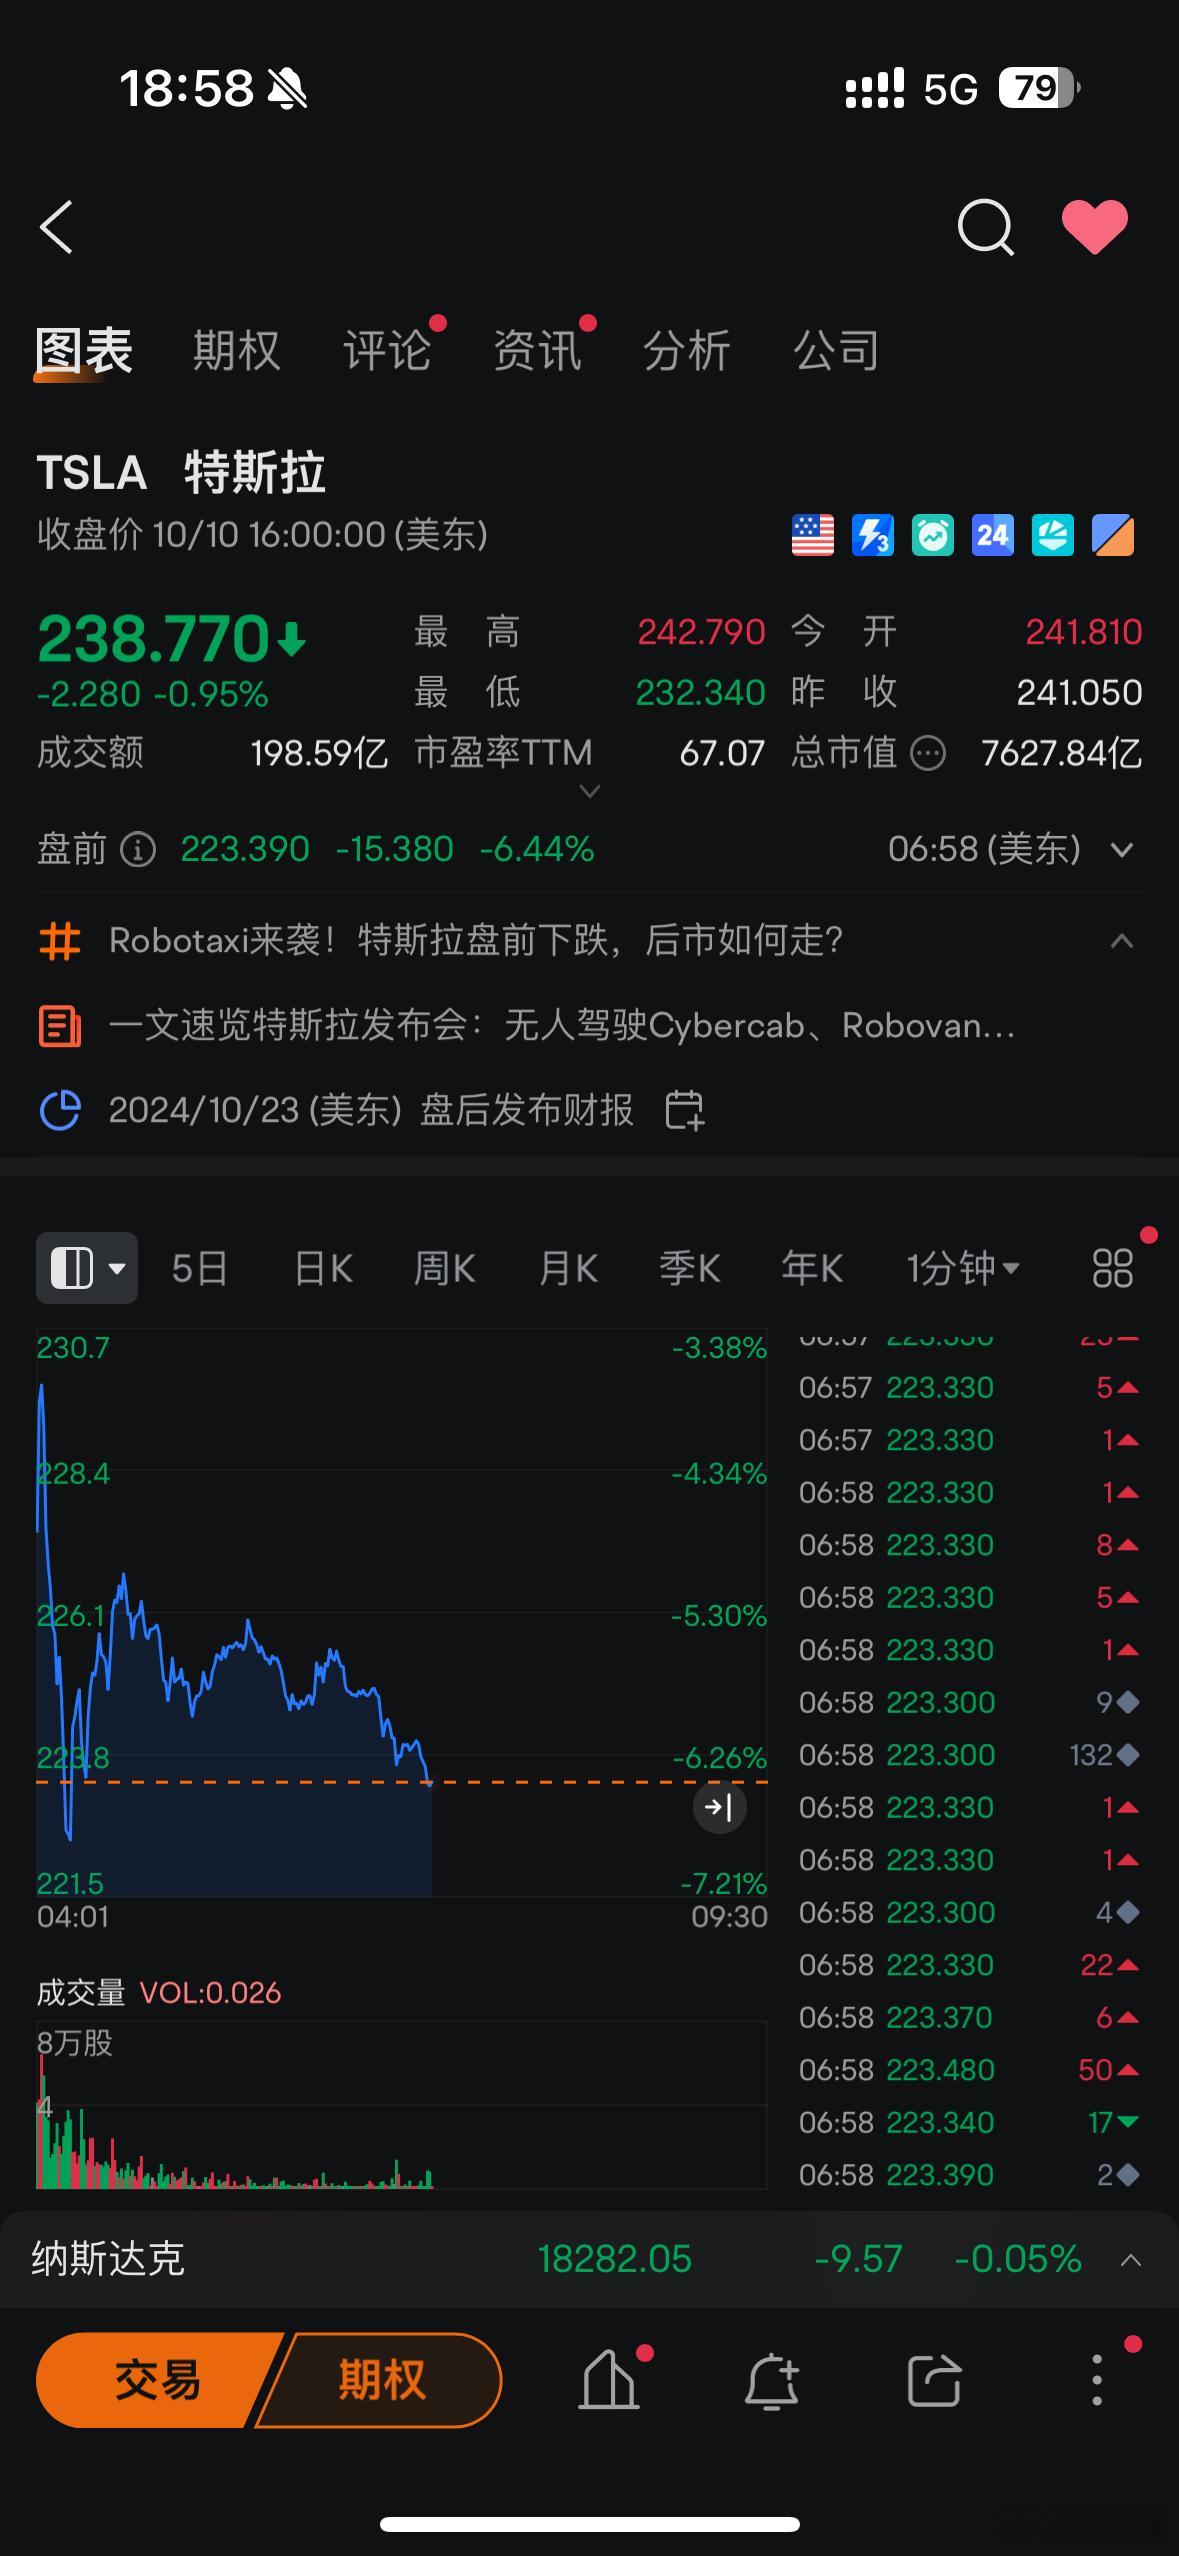
Task: Select the 图表 tab
Action: click(84, 351)
